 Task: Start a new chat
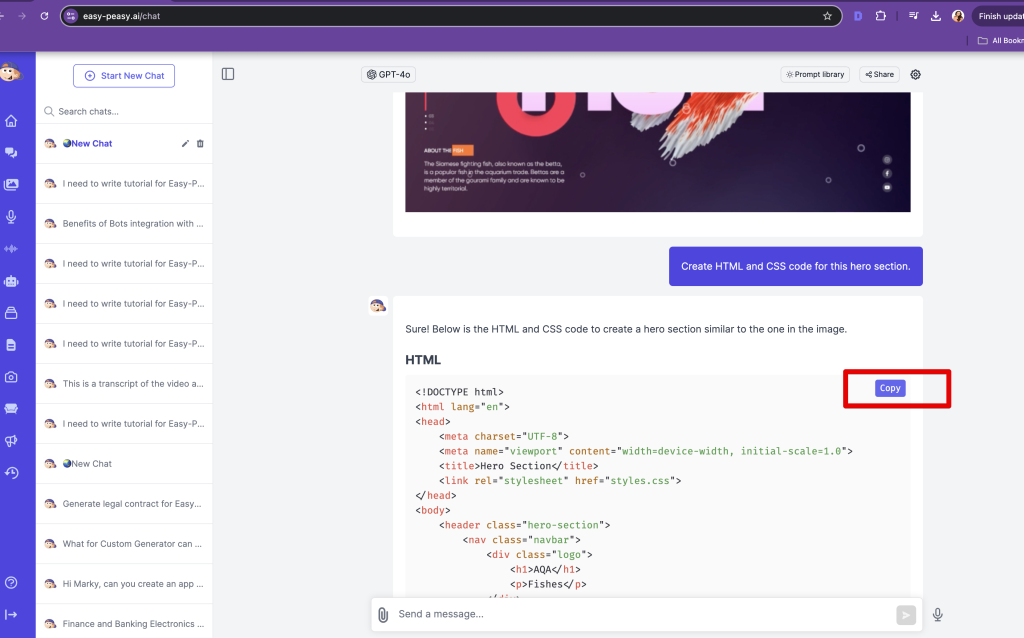pyautogui.click(x=124, y=76)
